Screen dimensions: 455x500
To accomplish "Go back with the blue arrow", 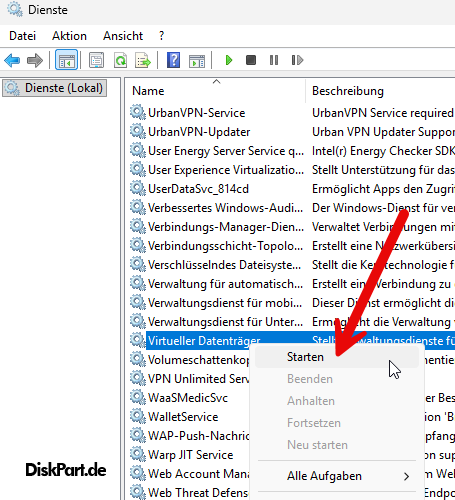I will click(x=12, y=60).
